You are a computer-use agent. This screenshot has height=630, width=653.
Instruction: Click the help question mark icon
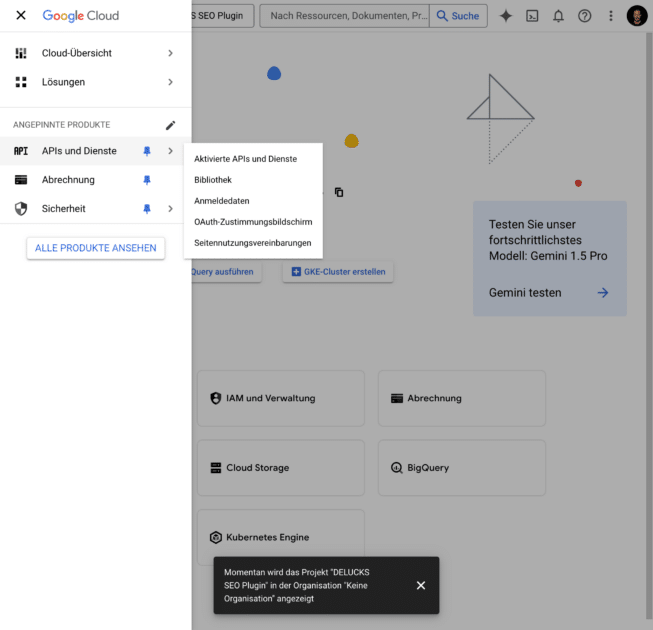584,16
